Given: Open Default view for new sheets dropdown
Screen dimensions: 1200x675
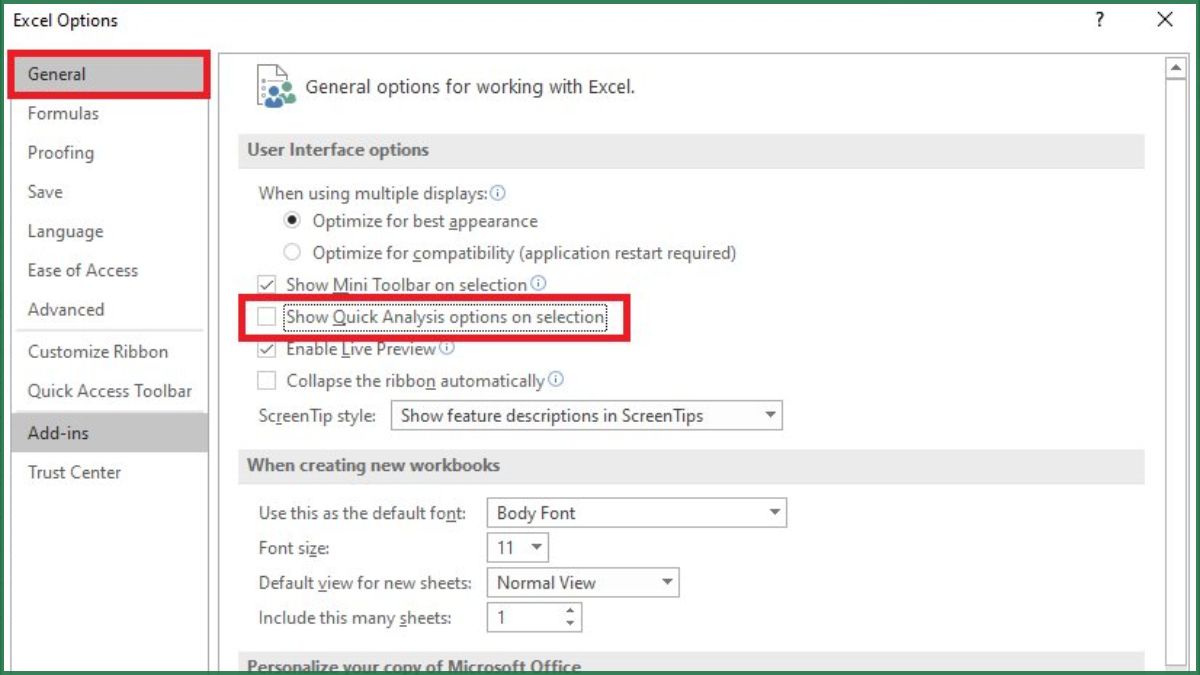Looking at the screenshot, I should pyautogui.click(x=583, y=583).
